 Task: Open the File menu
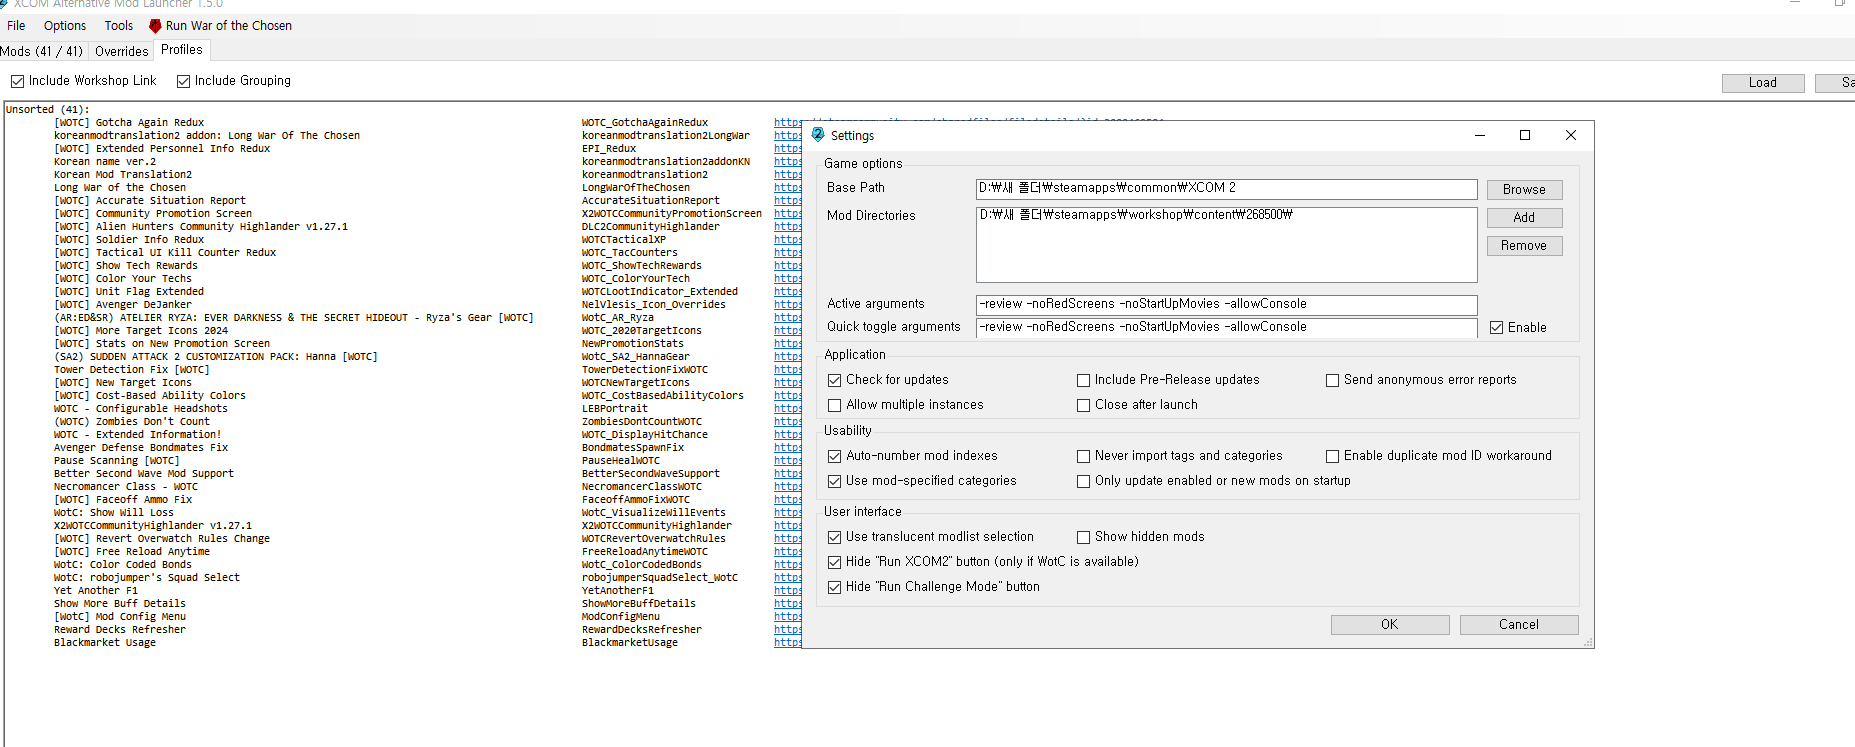click(16, 26)
